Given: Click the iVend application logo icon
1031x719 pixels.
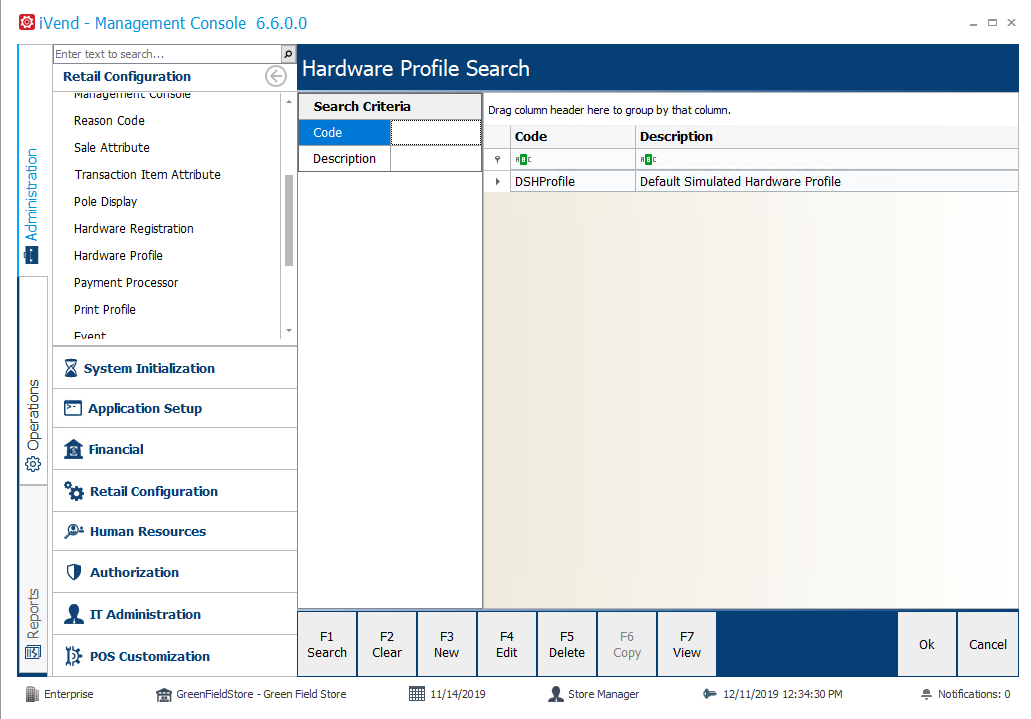Looking at the screenshot, I should [x=27, y=22].
